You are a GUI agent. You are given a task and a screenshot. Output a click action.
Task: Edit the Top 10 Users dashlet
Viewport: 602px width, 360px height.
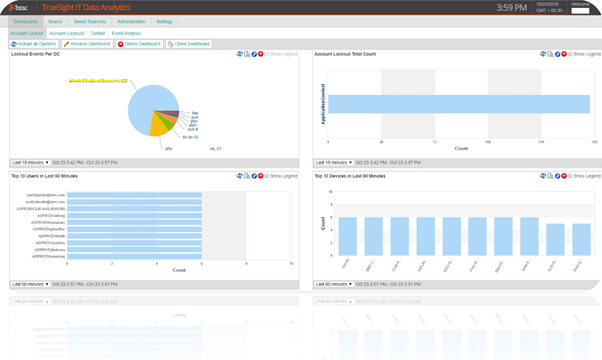254,176
